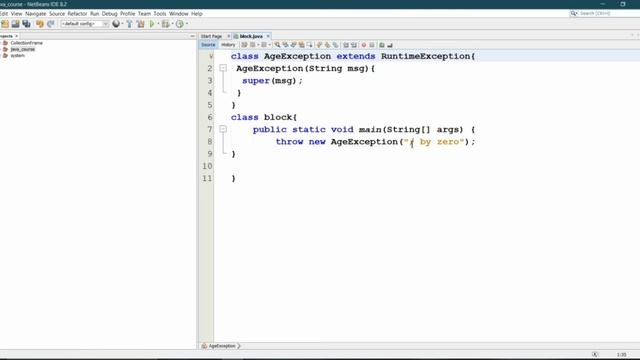This screenshot has width=640, height=360.
Task: Open the View menu
Action: click(16, 13)
